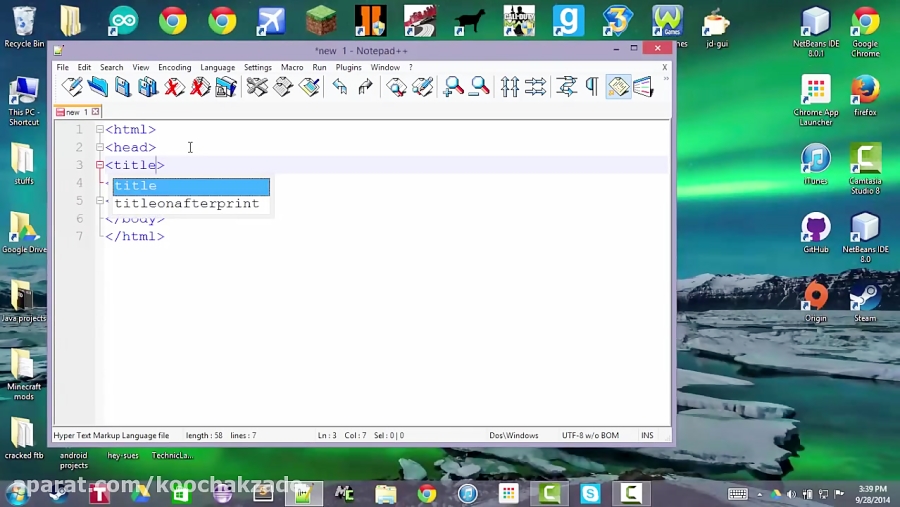Click the Save All toolbar icon
This screenshot has width=900, height=507.
click(x=148, y=88)
